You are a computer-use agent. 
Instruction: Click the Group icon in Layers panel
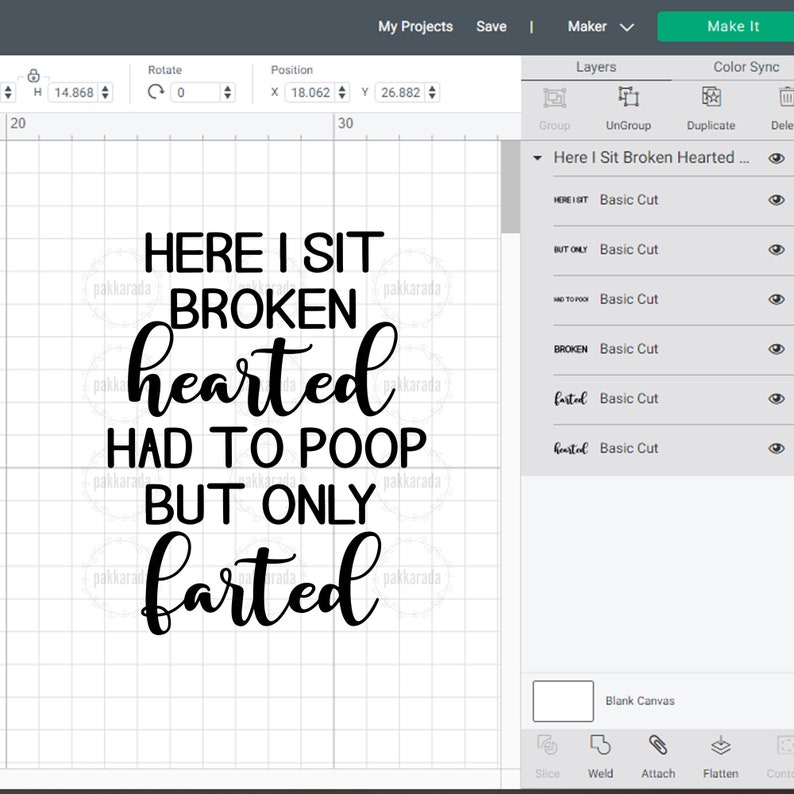point(554,98)
